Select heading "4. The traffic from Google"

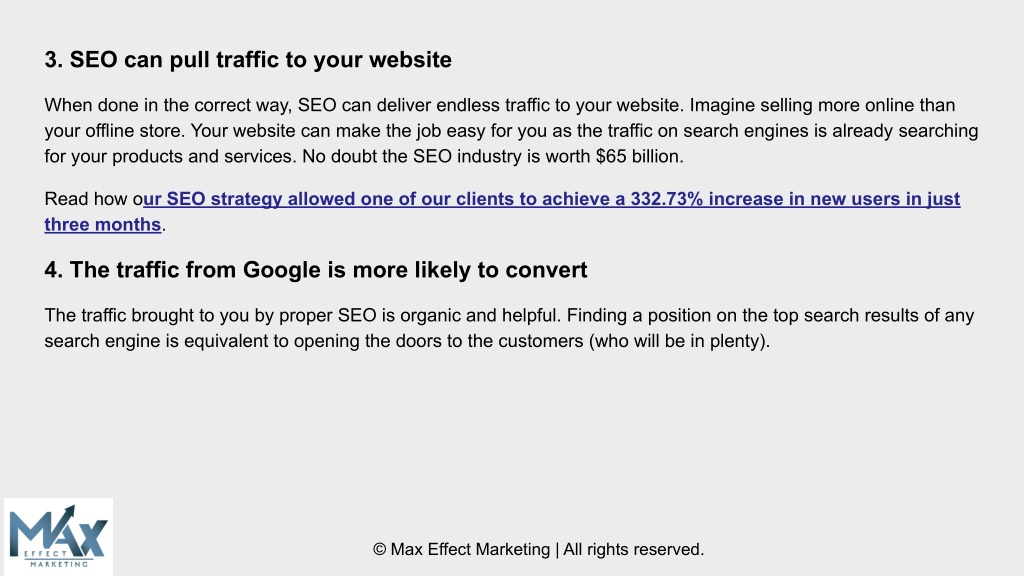pos(316,270)
